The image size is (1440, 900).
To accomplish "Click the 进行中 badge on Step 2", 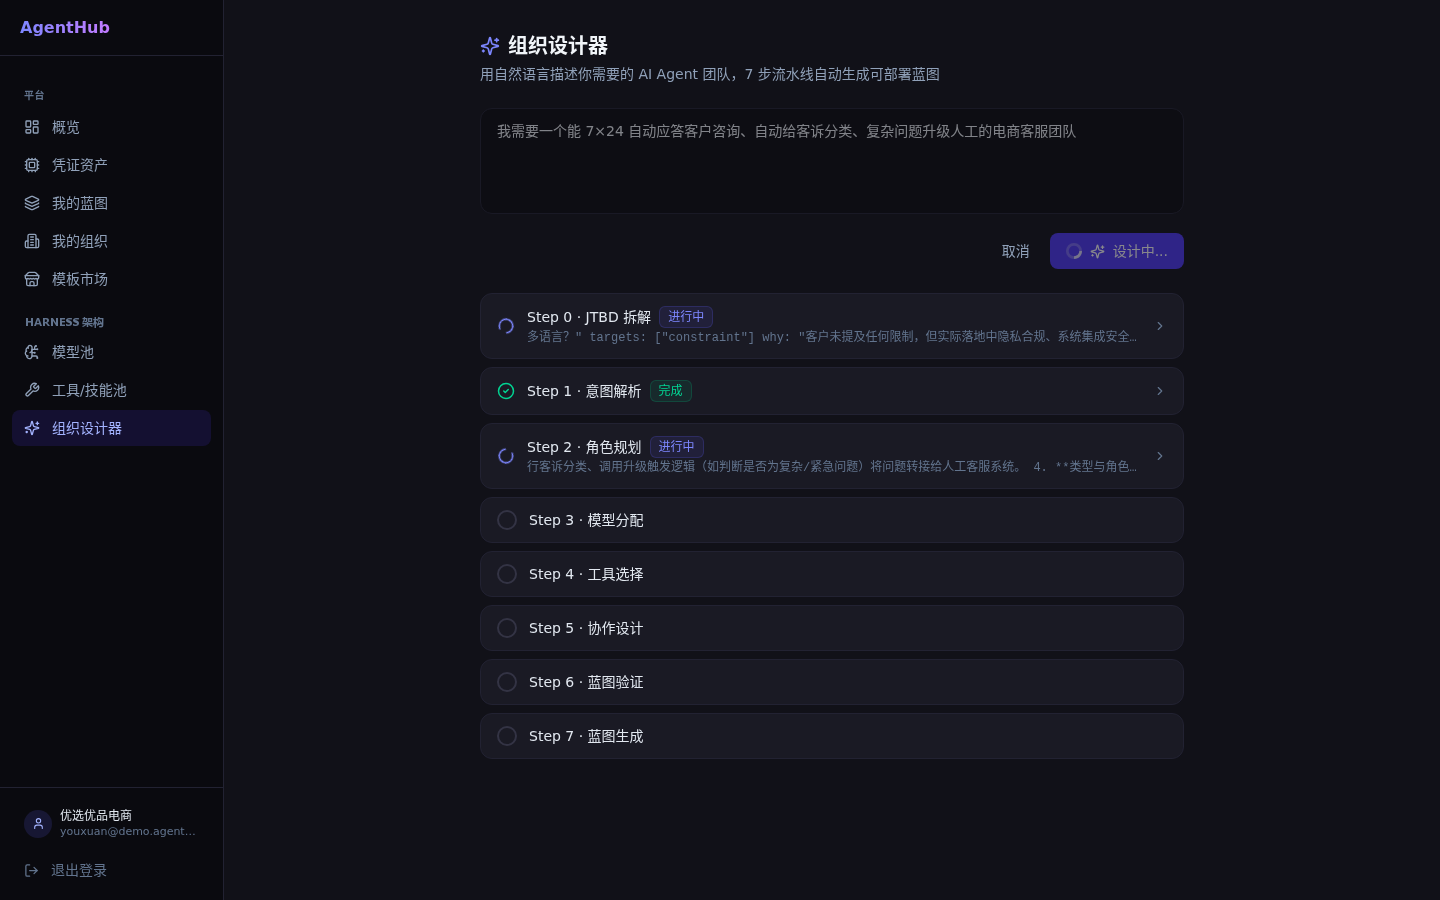I will click(677, 447).
